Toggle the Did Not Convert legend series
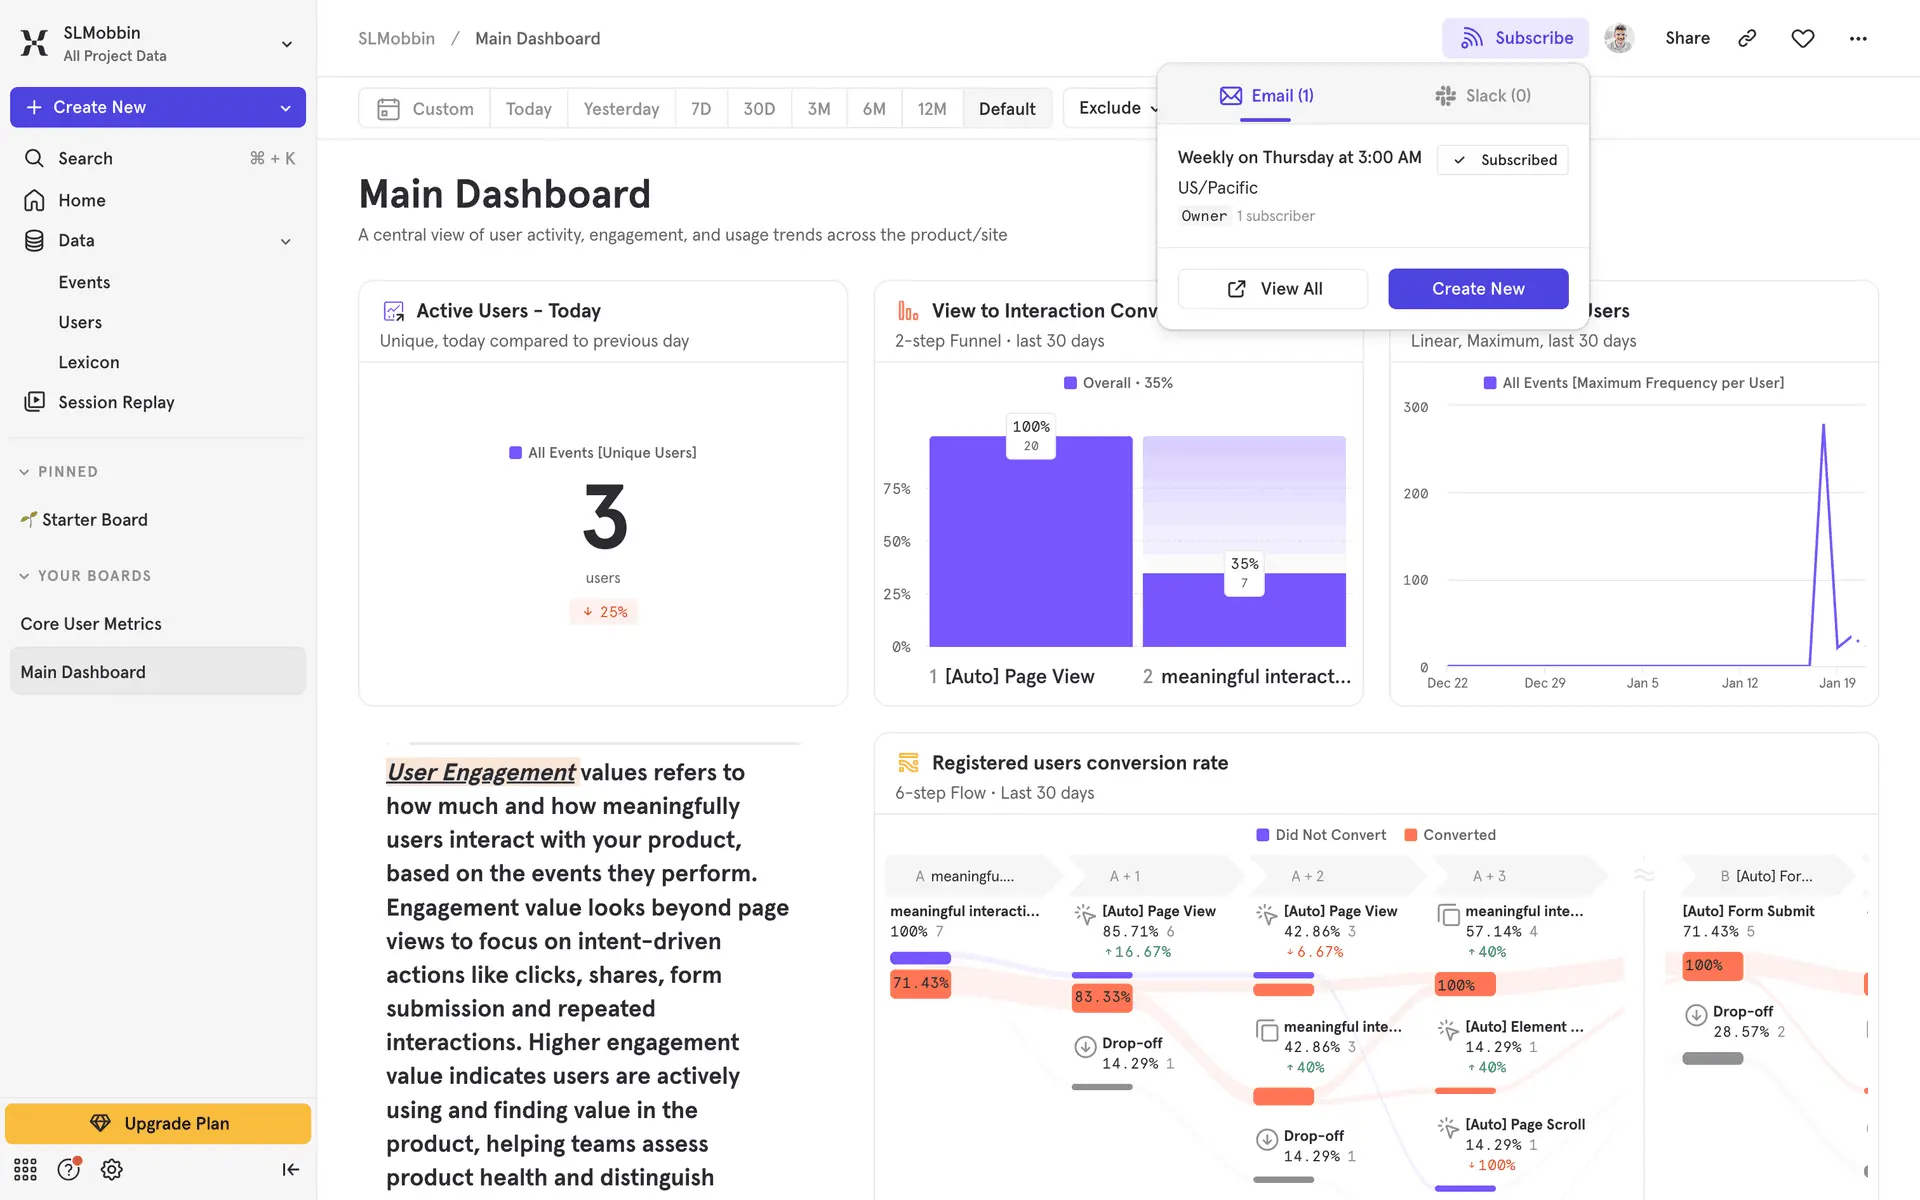This screenshot has width=1920, height=1200. pos(1321,835)
